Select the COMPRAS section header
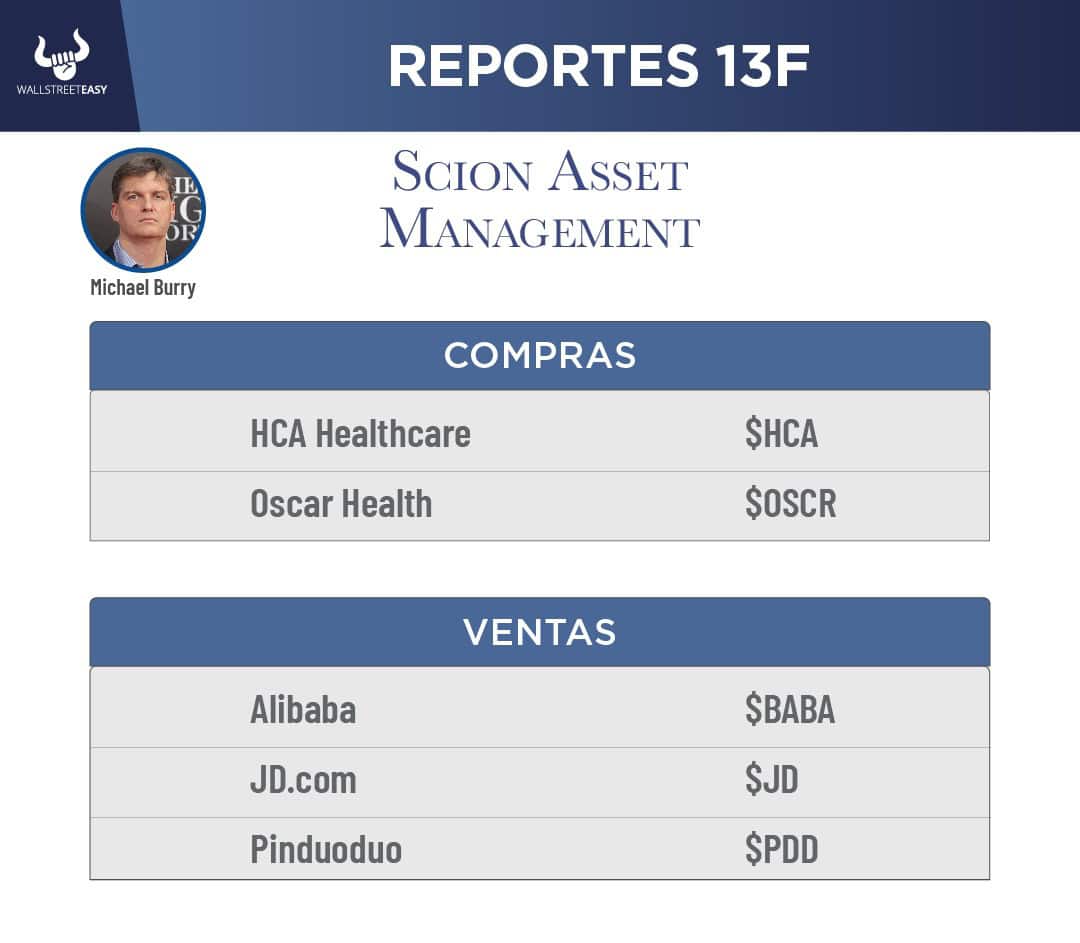Image resolution: width=1080 pixels, height=943 pixels. pos(539,356)
